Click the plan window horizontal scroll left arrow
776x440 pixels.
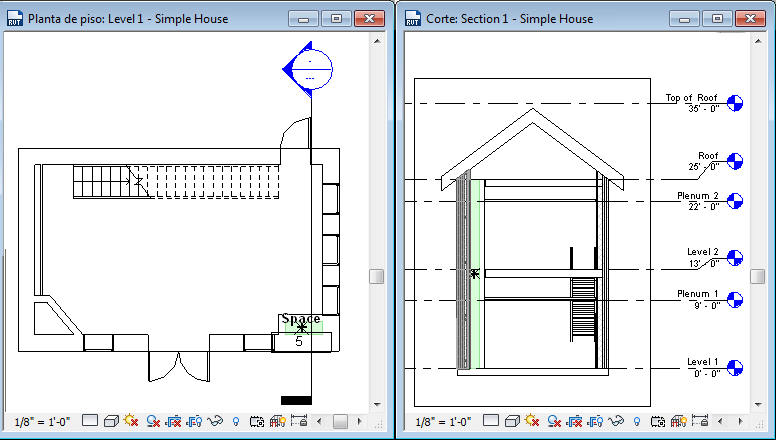319,422
